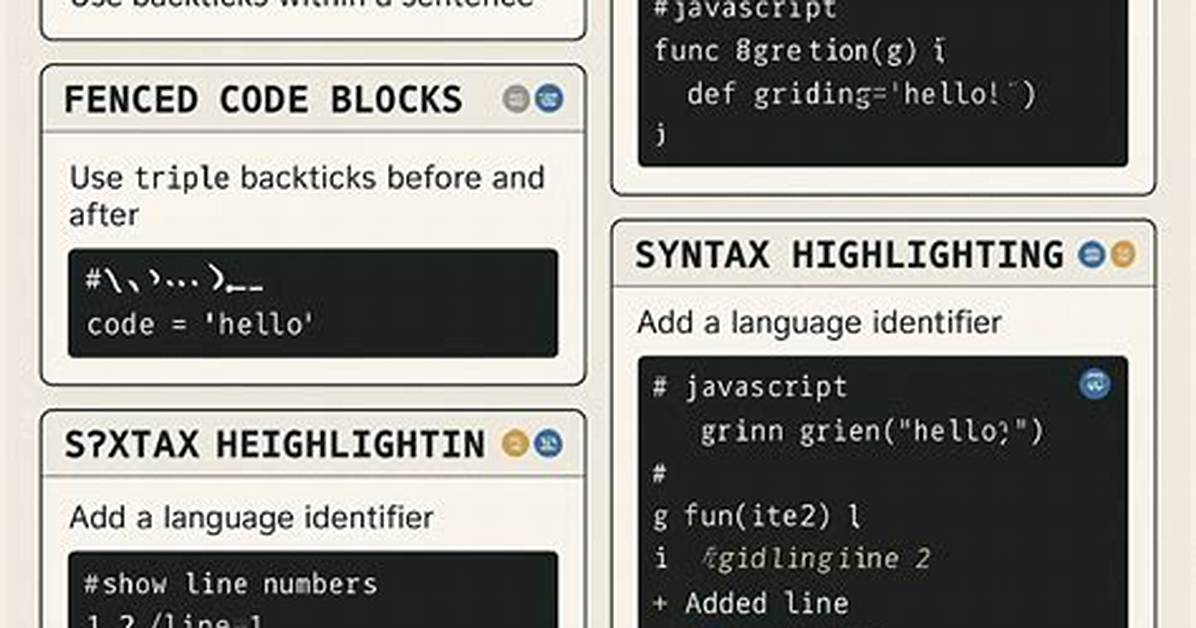This screenshot has height=628, width=1196.
Task: Click the "g fun(ite2)" code line
Action: coord(757,516)
